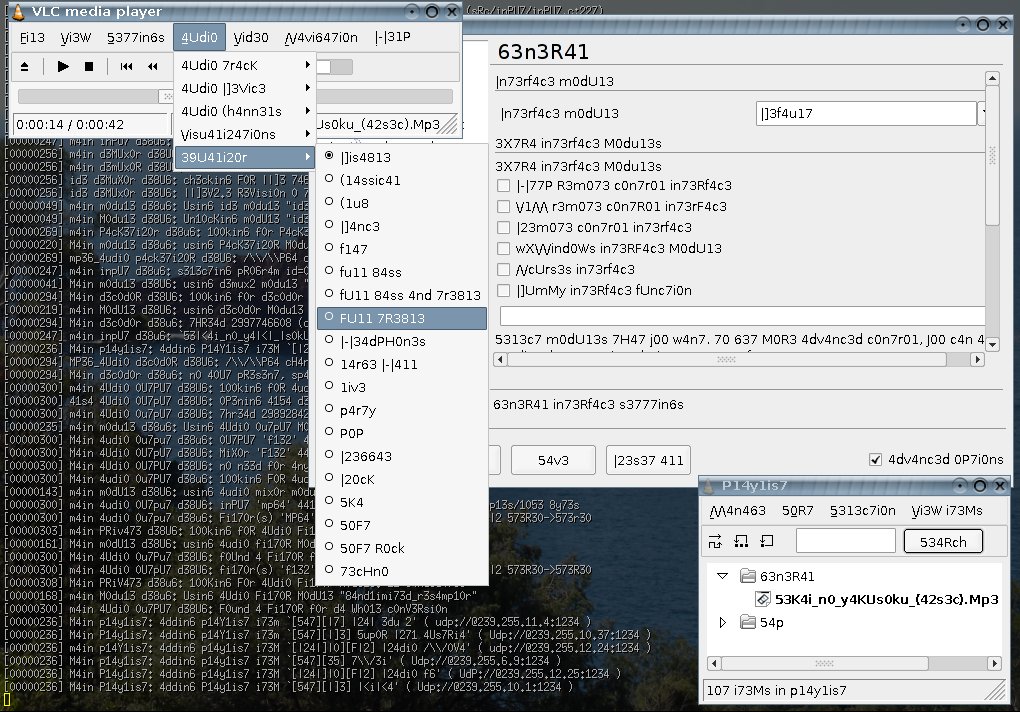Toggle shuffle icon in playlist toolbar
The width and height of the screenshot is (1020, 712).
tap(715, 541)
